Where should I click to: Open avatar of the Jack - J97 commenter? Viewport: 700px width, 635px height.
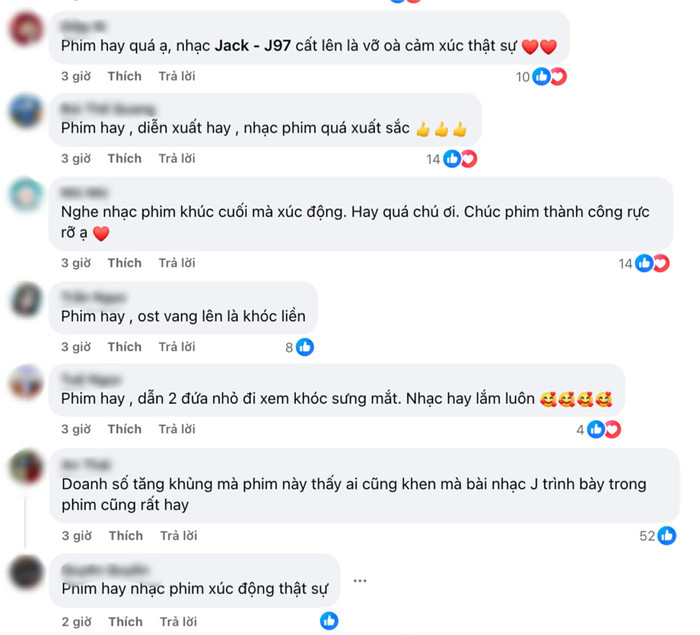[x=26, y=29]
